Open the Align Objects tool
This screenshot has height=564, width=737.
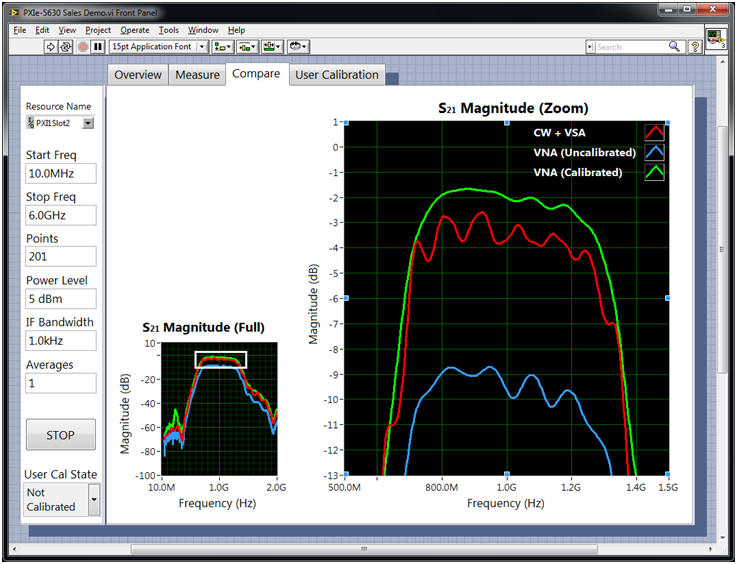[222, 47]
